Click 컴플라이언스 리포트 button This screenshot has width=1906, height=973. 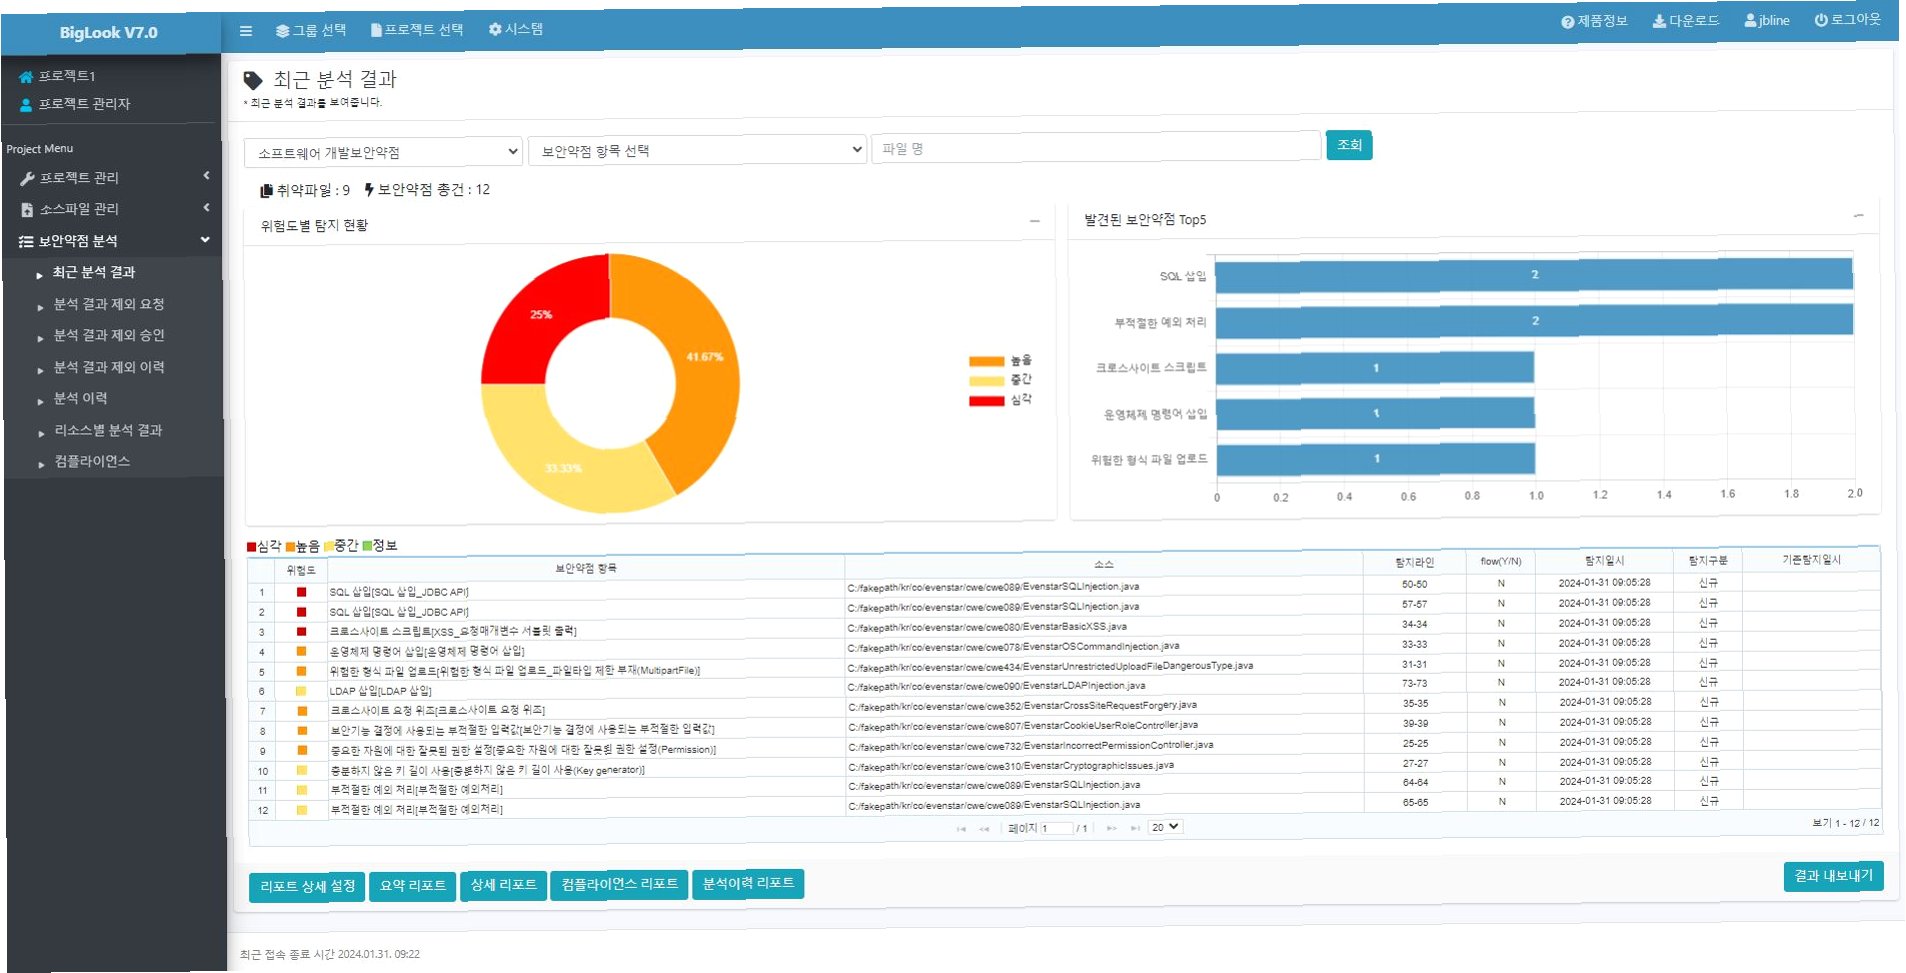pyautogui.click(x=619, y=884)
